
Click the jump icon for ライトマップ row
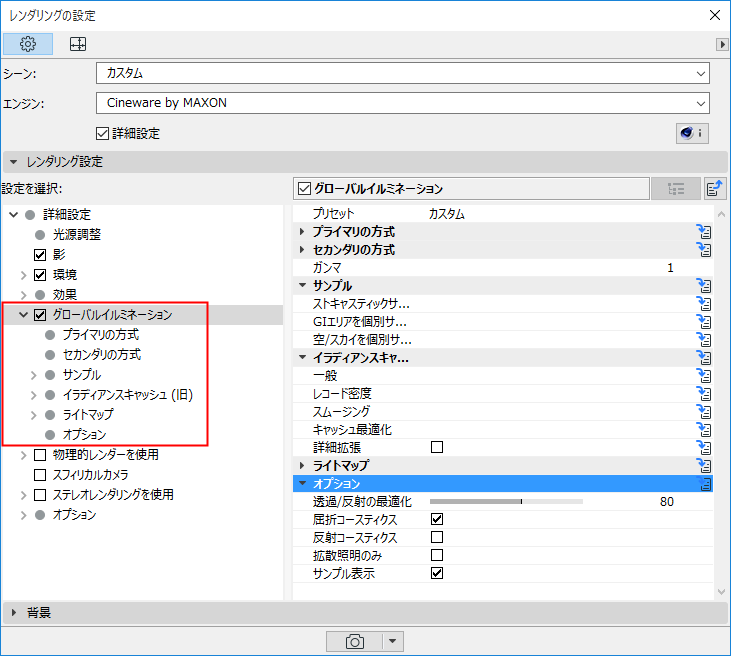(704, 466)
